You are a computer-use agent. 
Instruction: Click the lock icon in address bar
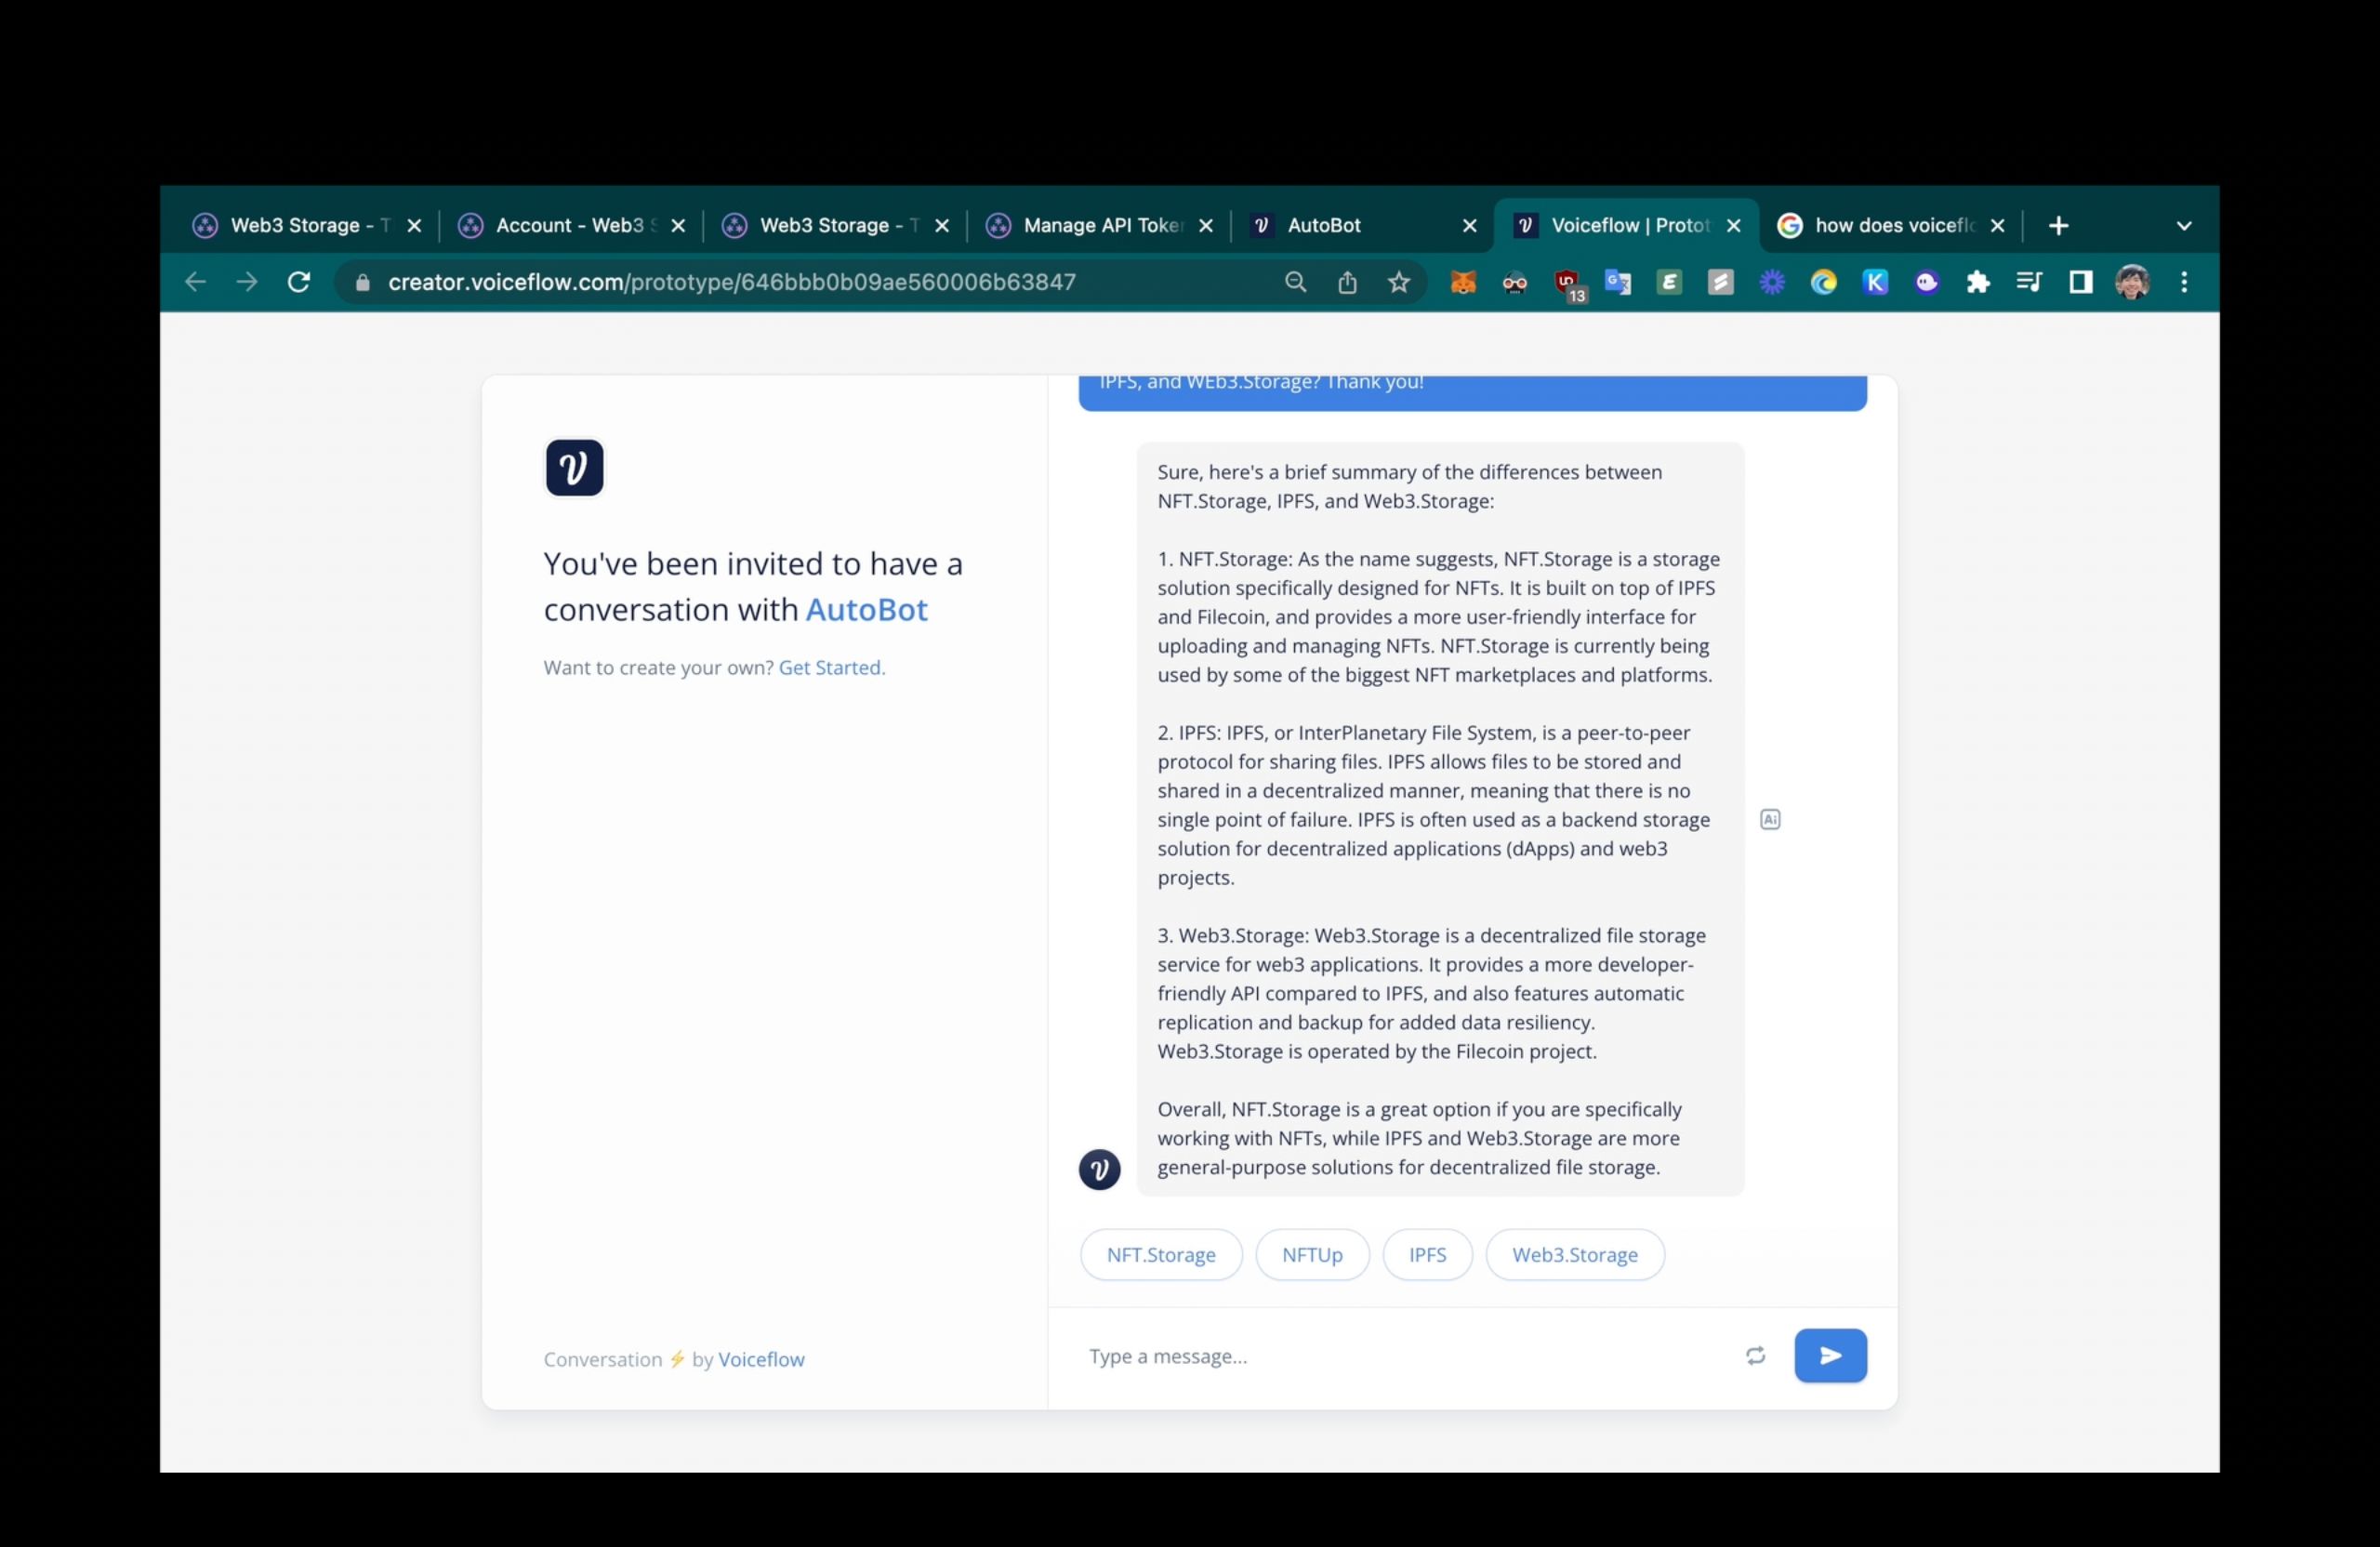tap(362, 283)
